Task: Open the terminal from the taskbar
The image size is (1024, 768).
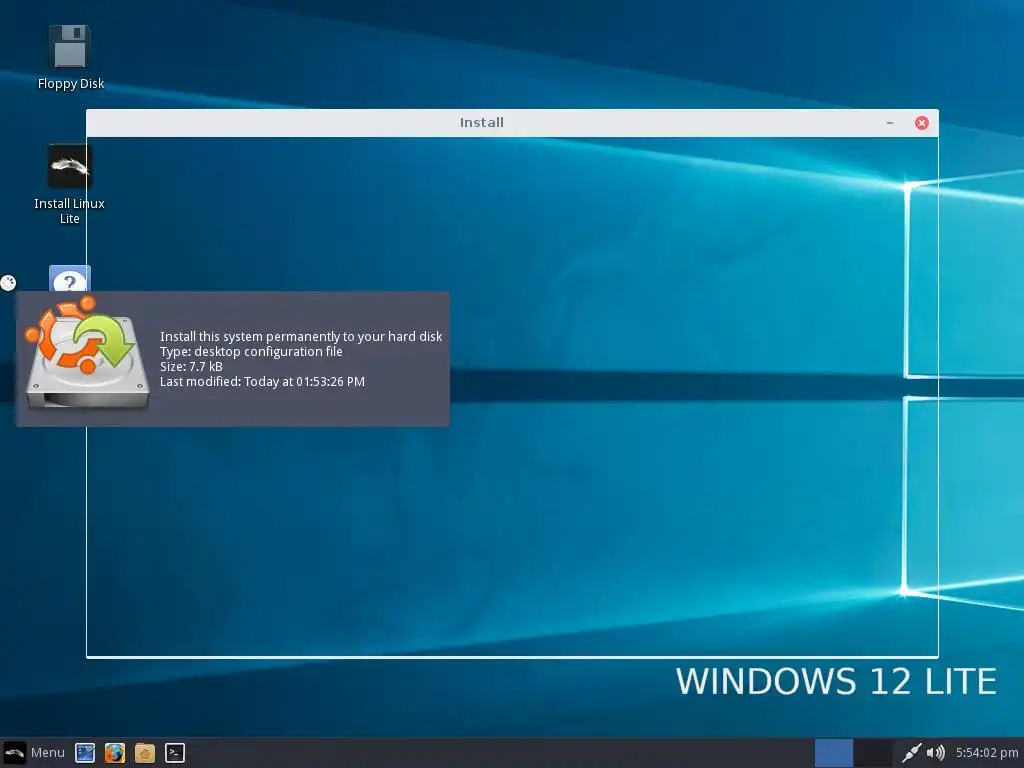Action: point(174,753)
